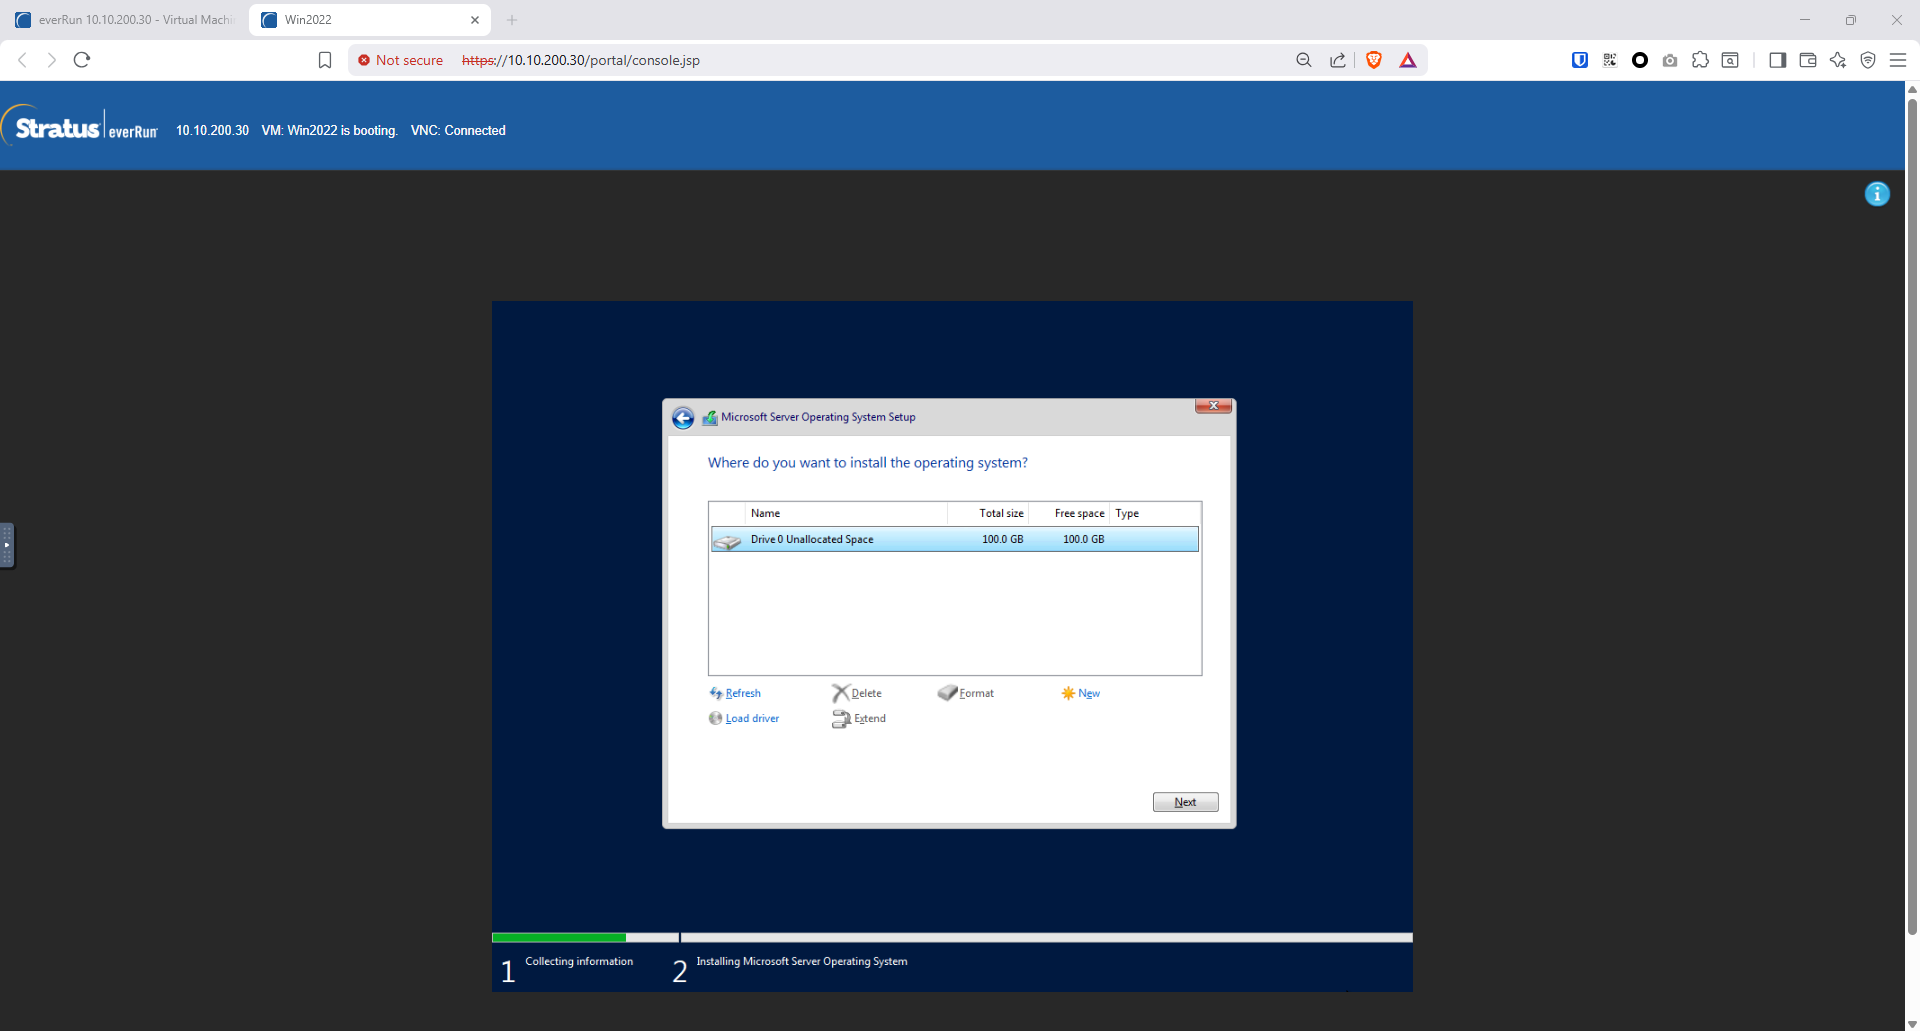Toggle the browser sidebar panel
Image resolution: width=1920 pixels, height=1031 pixels.
[1777, 60]
